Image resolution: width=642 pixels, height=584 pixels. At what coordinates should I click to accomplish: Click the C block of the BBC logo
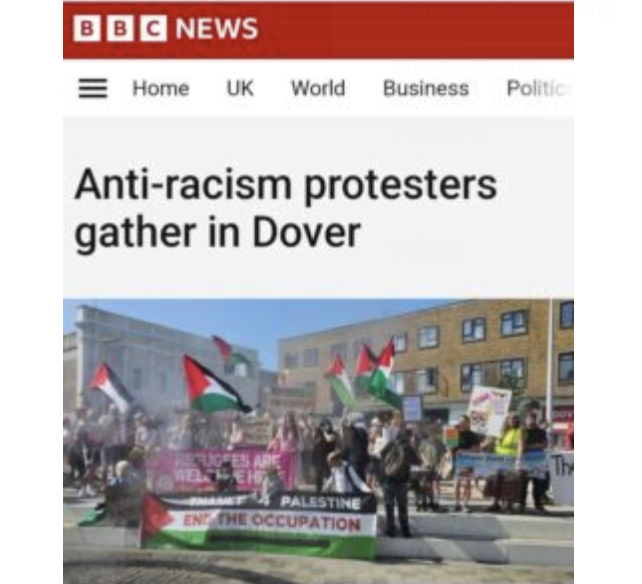154,28
